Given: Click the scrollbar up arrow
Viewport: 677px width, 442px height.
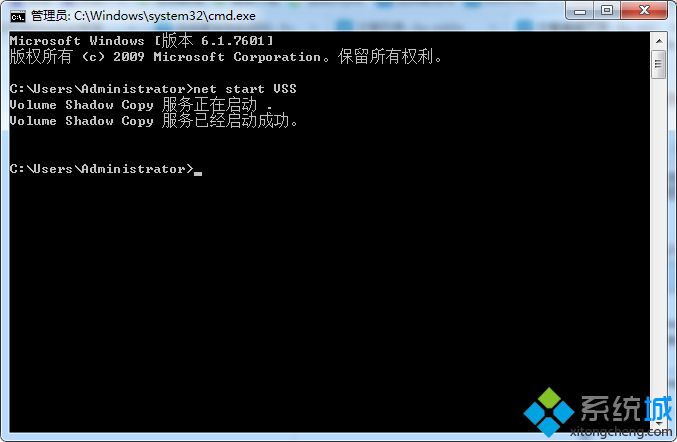Looking at the screenshot, I should [659, 41].
